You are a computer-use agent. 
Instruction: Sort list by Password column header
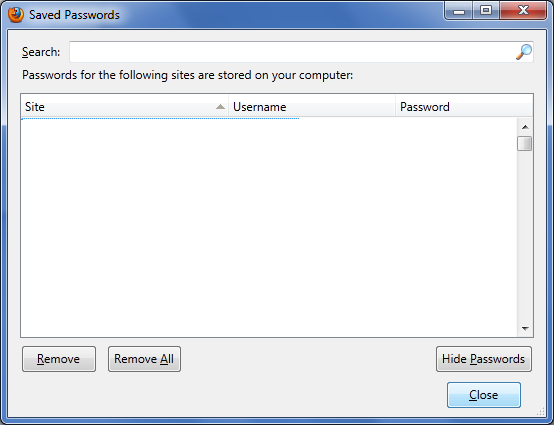(x=464, y=107)
